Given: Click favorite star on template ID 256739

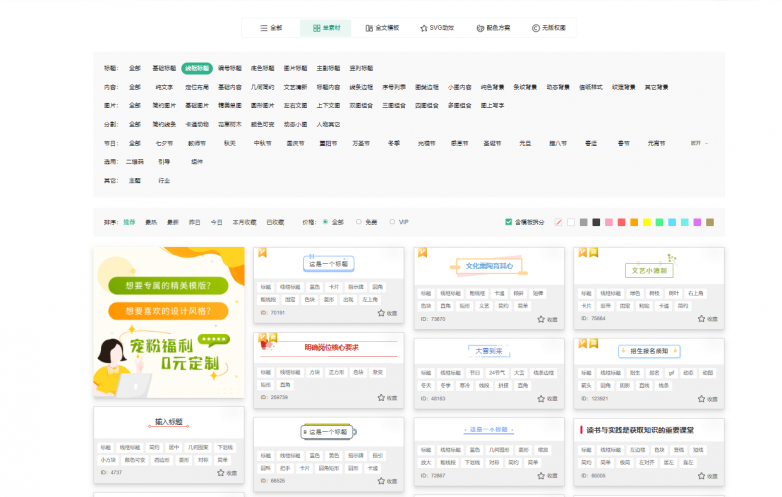Looking at the screenshot, I should [x=381, y=397].
